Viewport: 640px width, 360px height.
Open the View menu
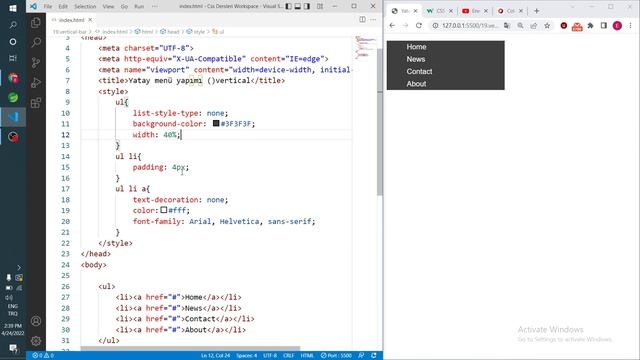[108, 7]
